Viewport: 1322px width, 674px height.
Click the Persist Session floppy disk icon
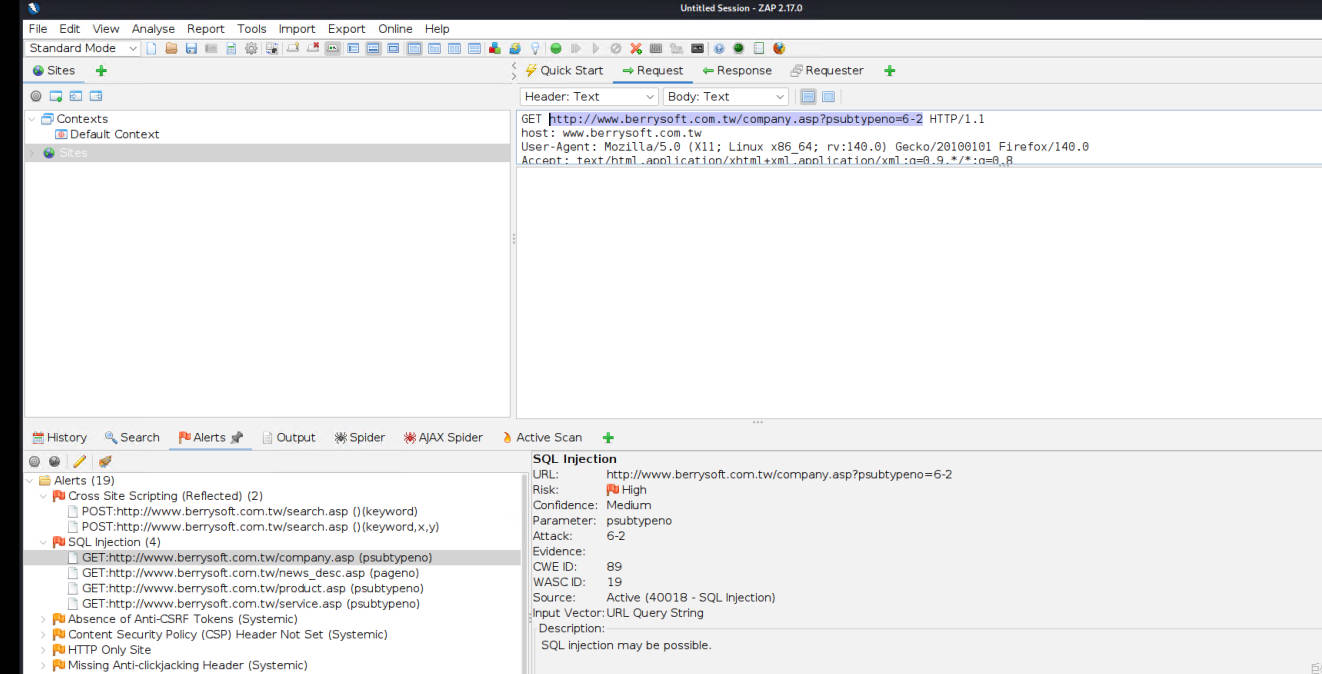(190, 48)
